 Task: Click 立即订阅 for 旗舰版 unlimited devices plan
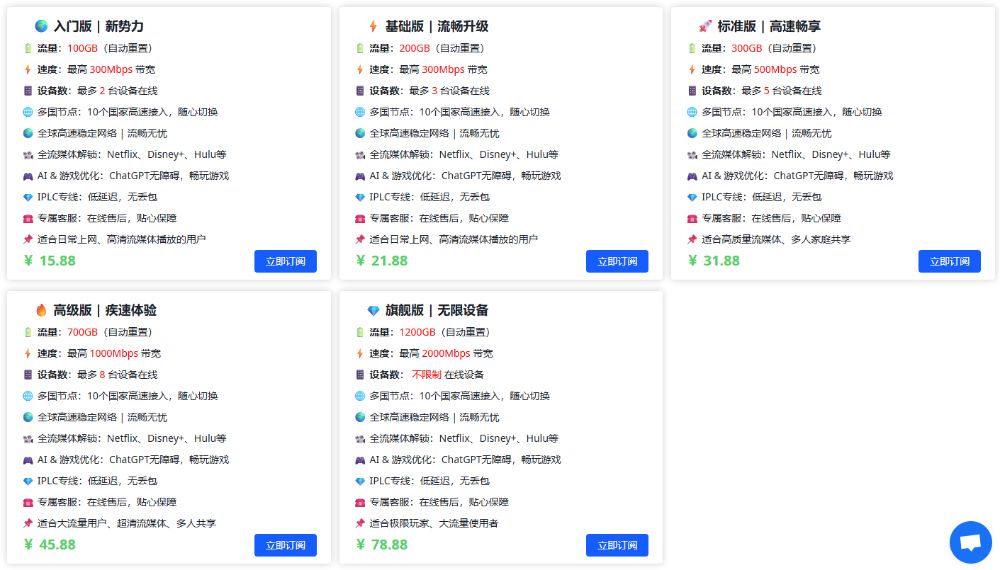617,545
